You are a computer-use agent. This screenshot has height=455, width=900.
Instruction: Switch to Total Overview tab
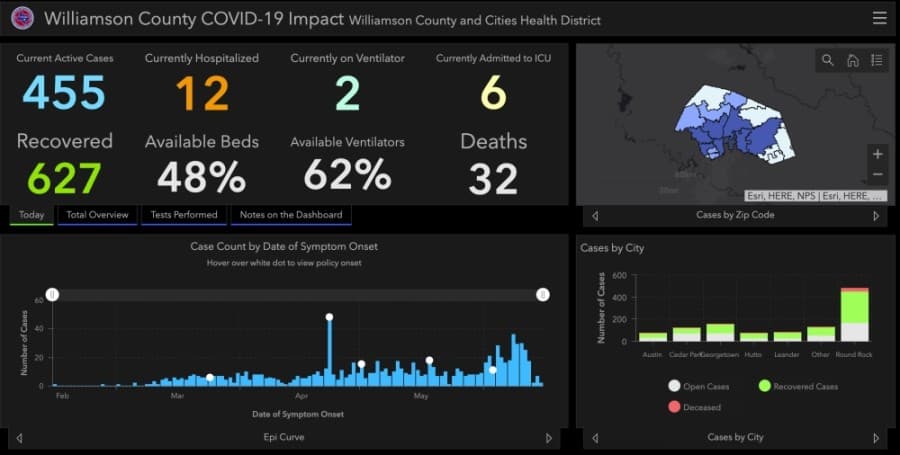(x=97, y=215)
